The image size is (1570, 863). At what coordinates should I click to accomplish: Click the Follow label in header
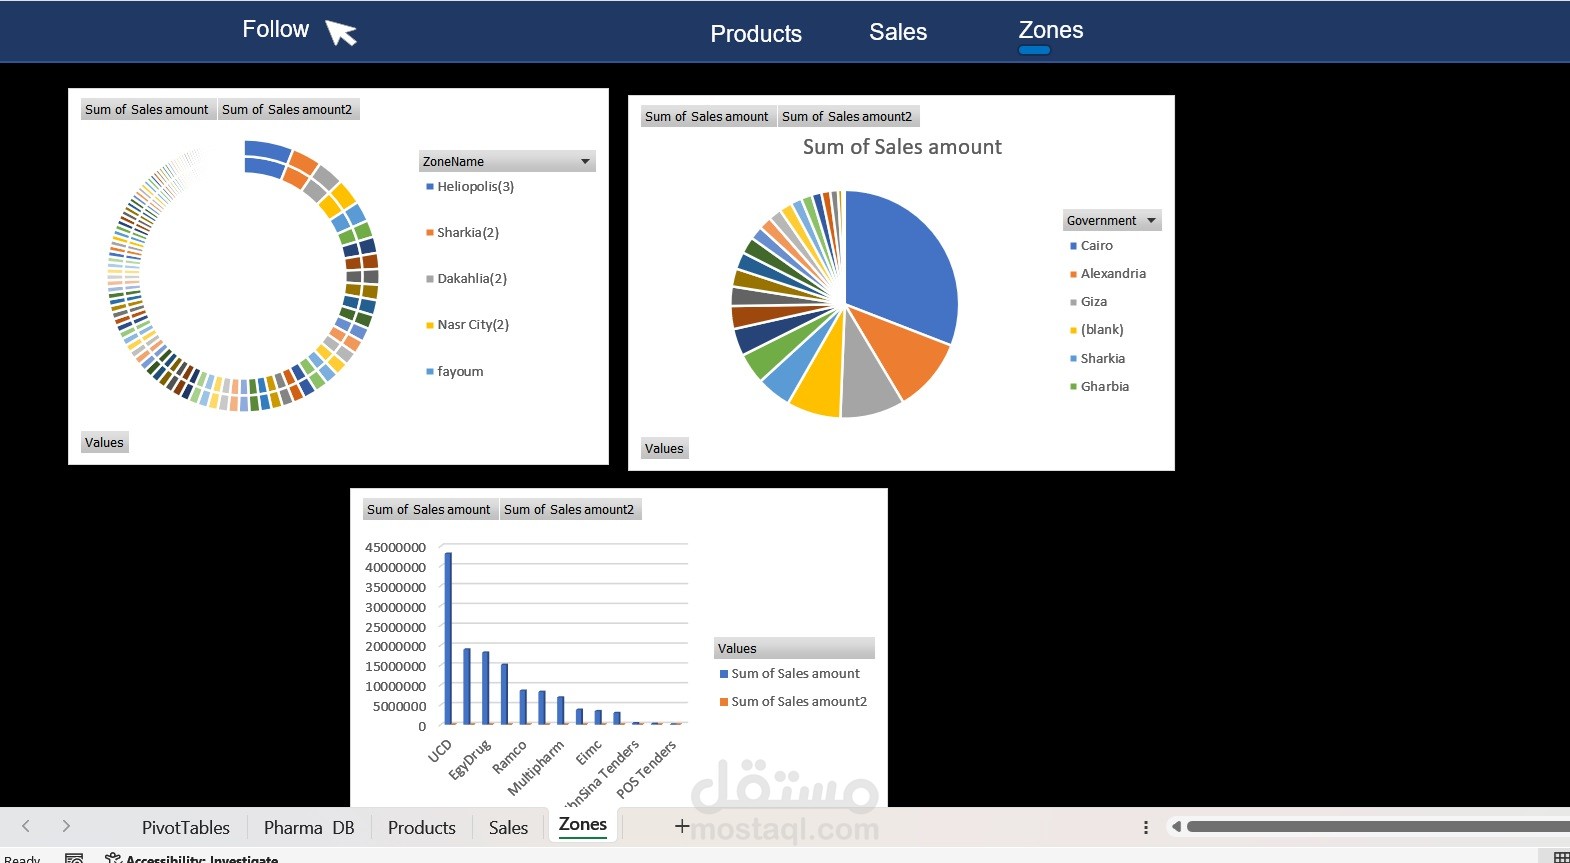coord(276,29)
